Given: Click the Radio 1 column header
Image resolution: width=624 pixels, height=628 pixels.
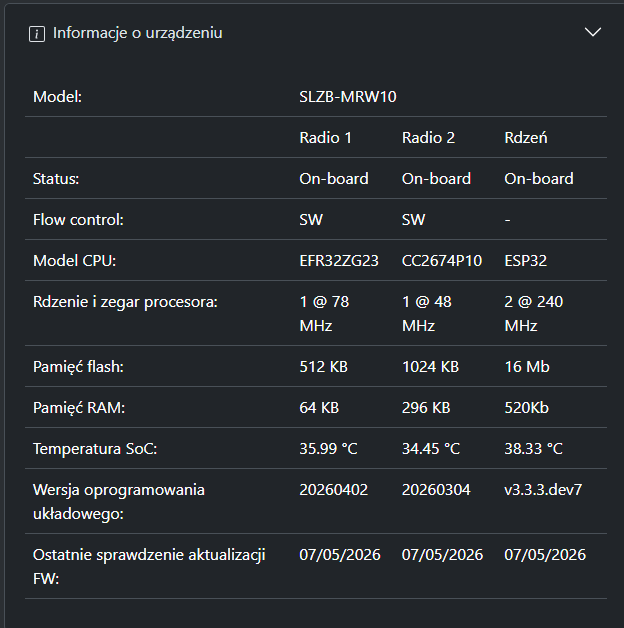Looking at the screenshot, I should pyautogui.click(x=326, y=138).
